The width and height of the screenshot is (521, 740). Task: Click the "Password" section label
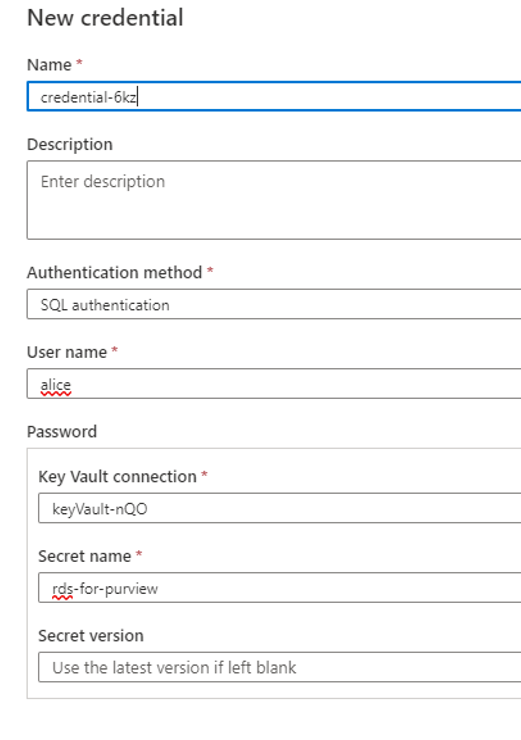62,431
